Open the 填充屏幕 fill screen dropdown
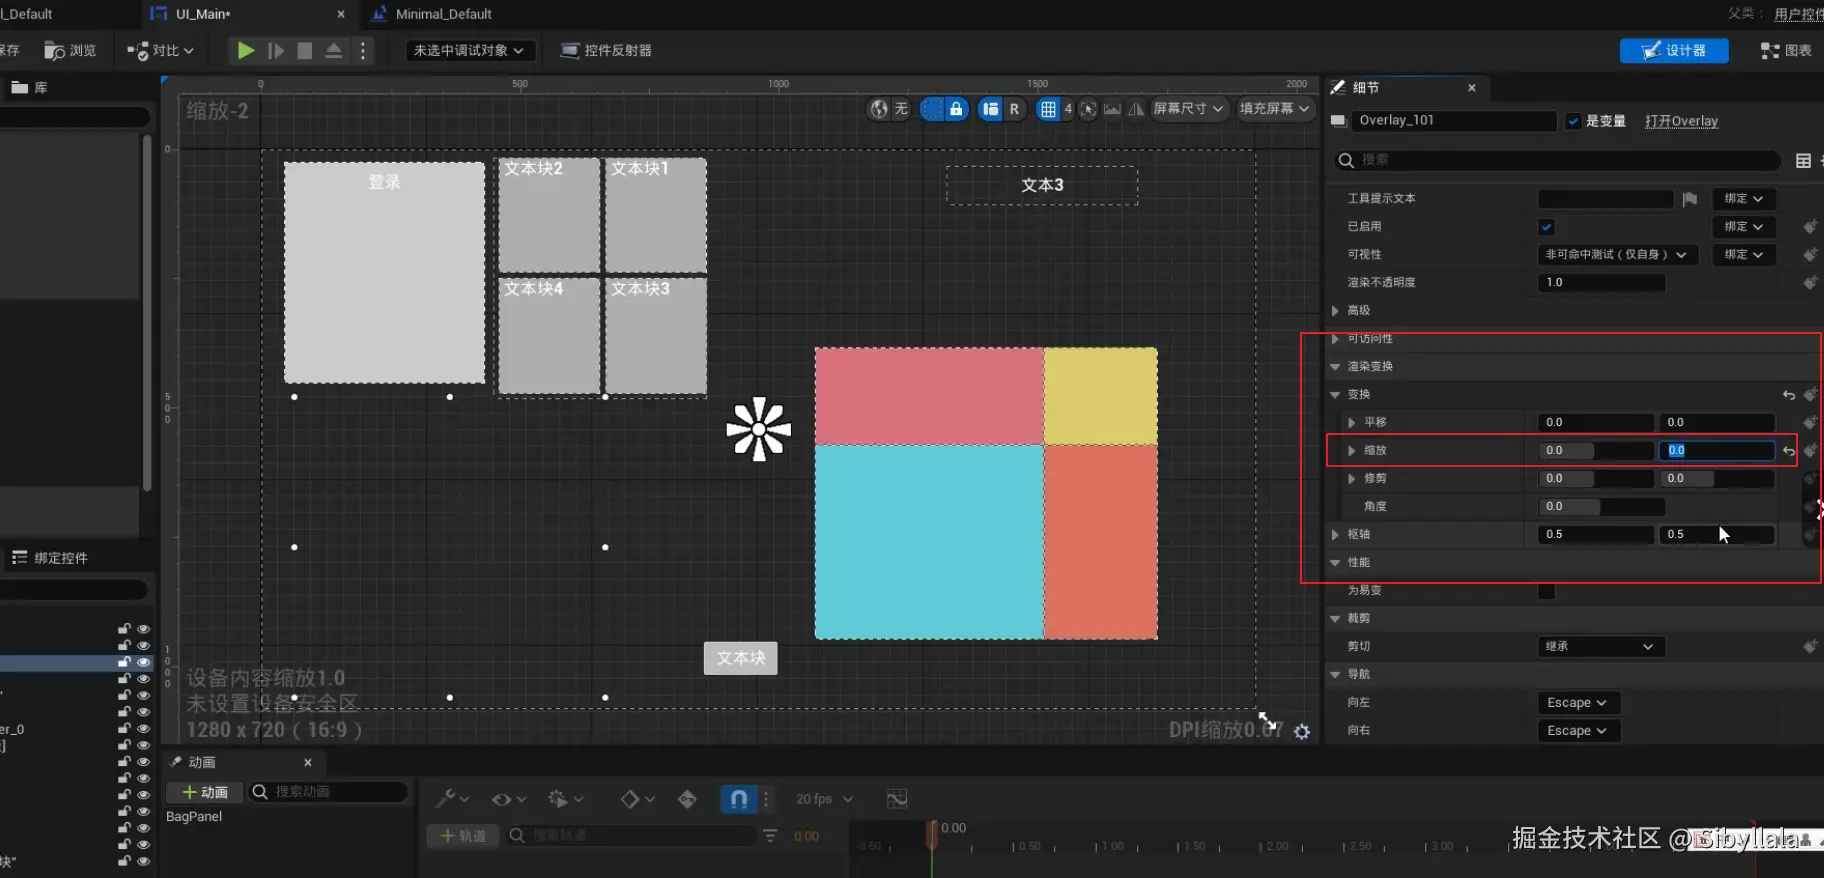This screenshot has height=878, width=1824. click(1275, 109)
